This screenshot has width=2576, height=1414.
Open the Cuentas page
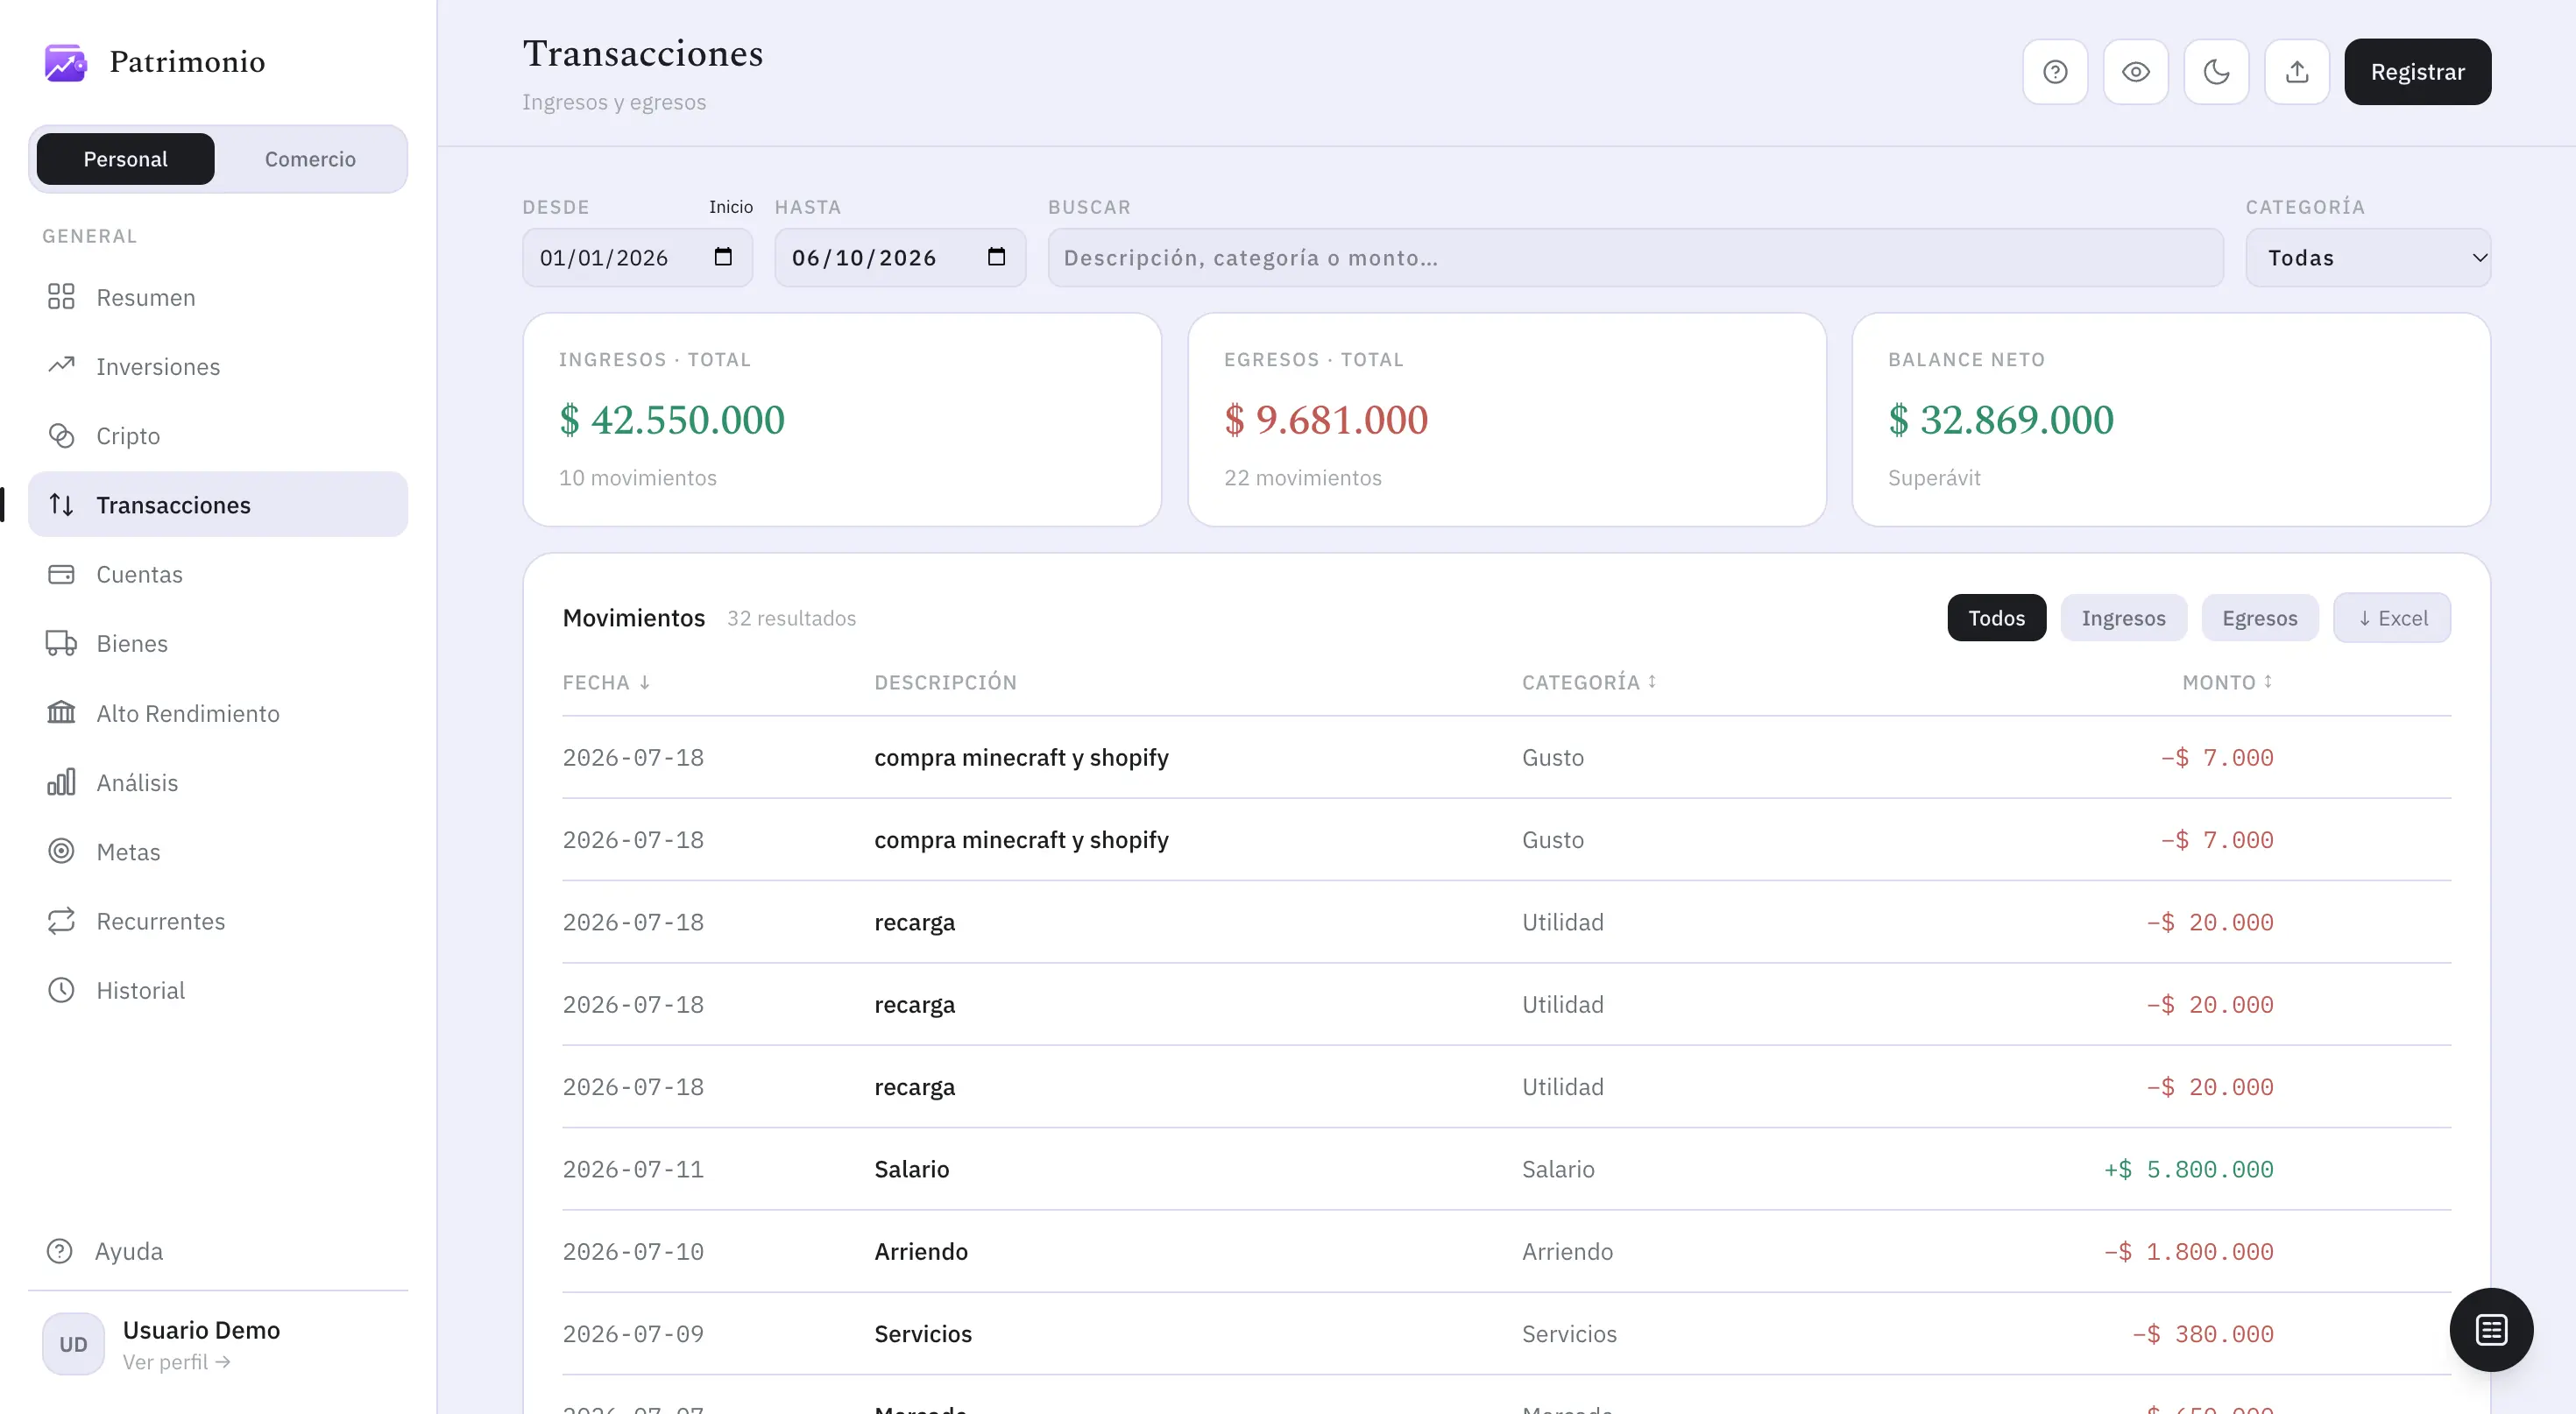[218, 574]
